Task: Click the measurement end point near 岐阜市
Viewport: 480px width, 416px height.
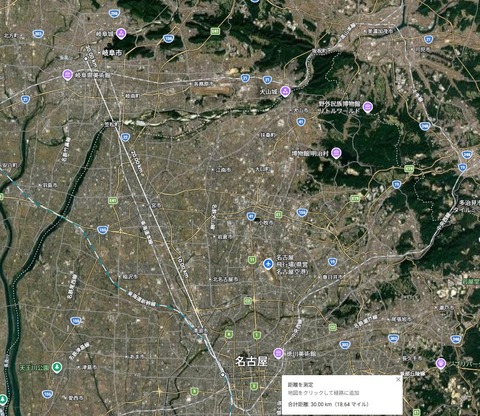Action: [86, 58]
